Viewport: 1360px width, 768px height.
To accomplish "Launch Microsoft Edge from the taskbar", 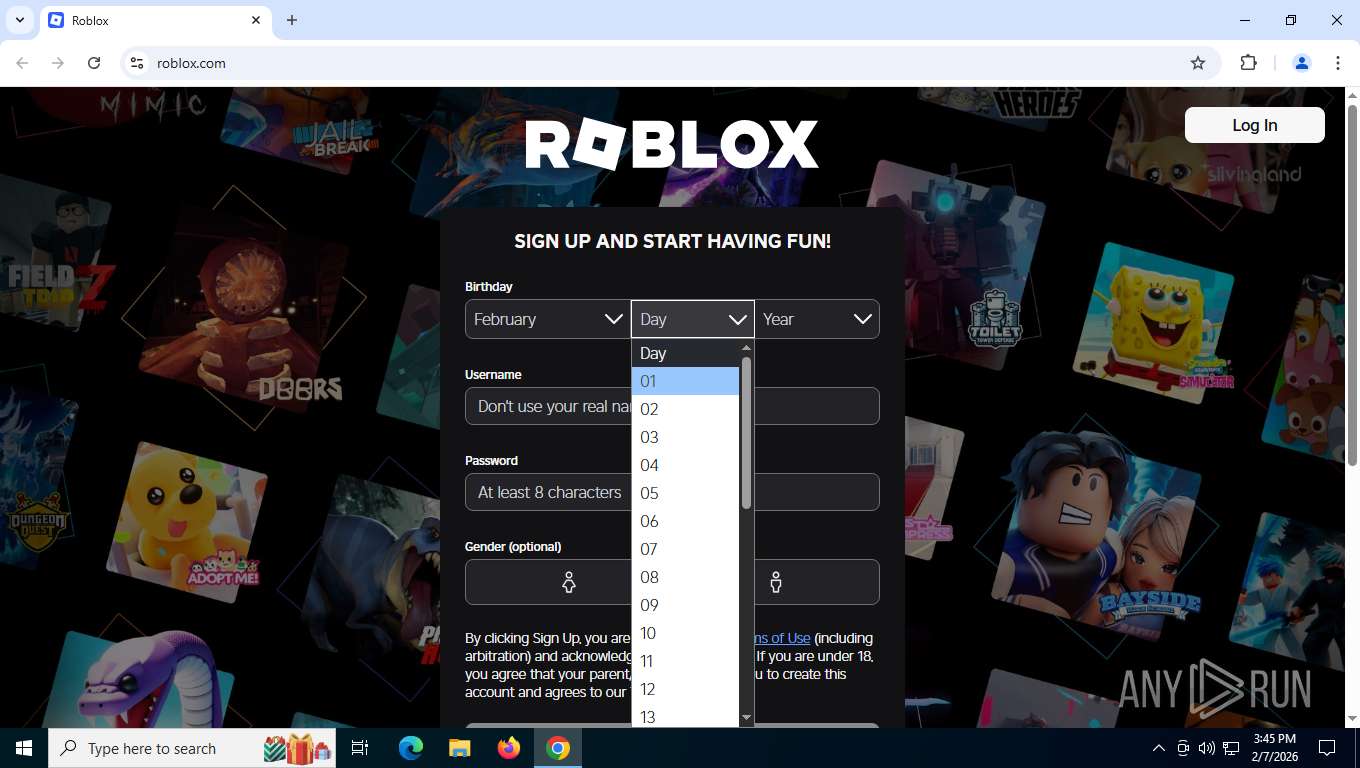I will pyautogui.click(x=410, y=748).
